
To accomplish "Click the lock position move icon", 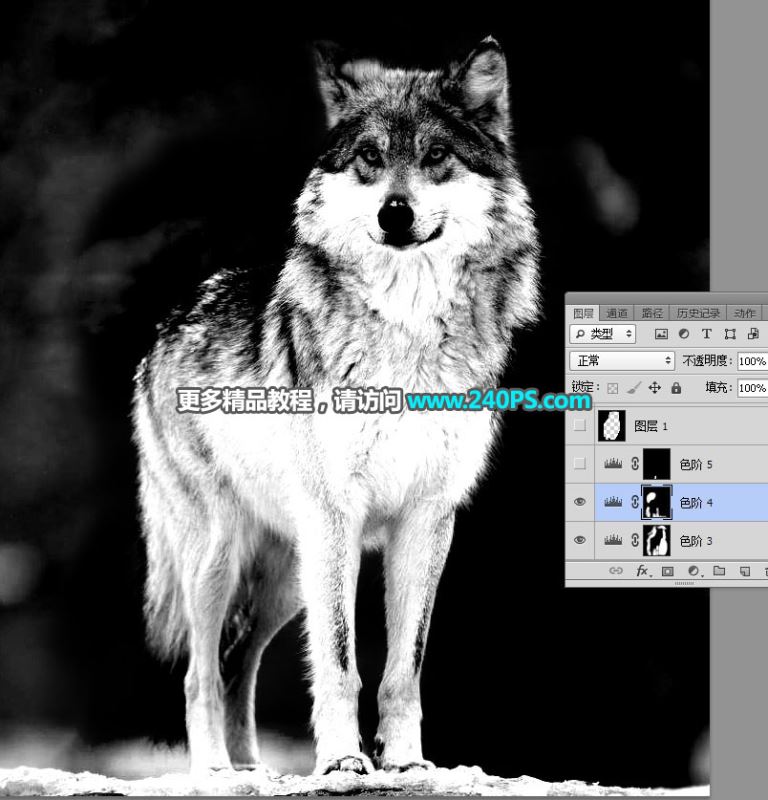I will pyautogui.click(x=655, y=388).
